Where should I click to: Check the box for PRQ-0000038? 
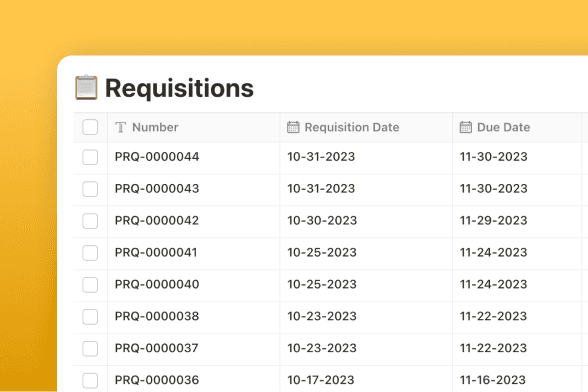point(90,317)
